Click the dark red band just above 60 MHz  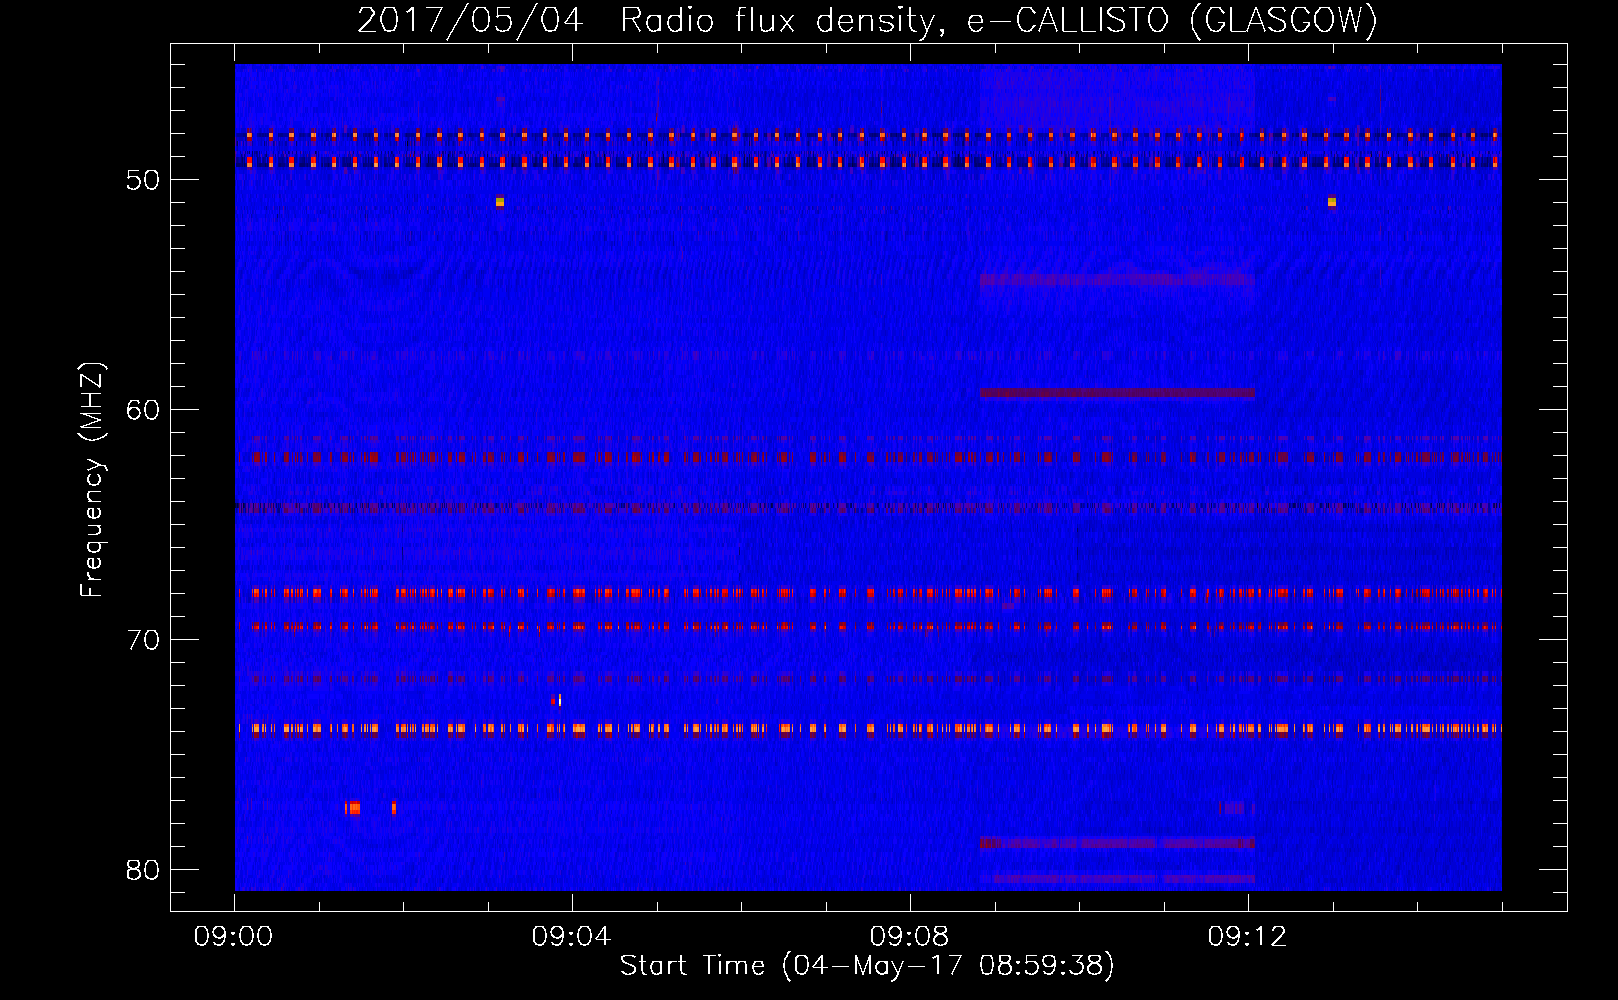pyautogui.click(x=1117, y=393)
